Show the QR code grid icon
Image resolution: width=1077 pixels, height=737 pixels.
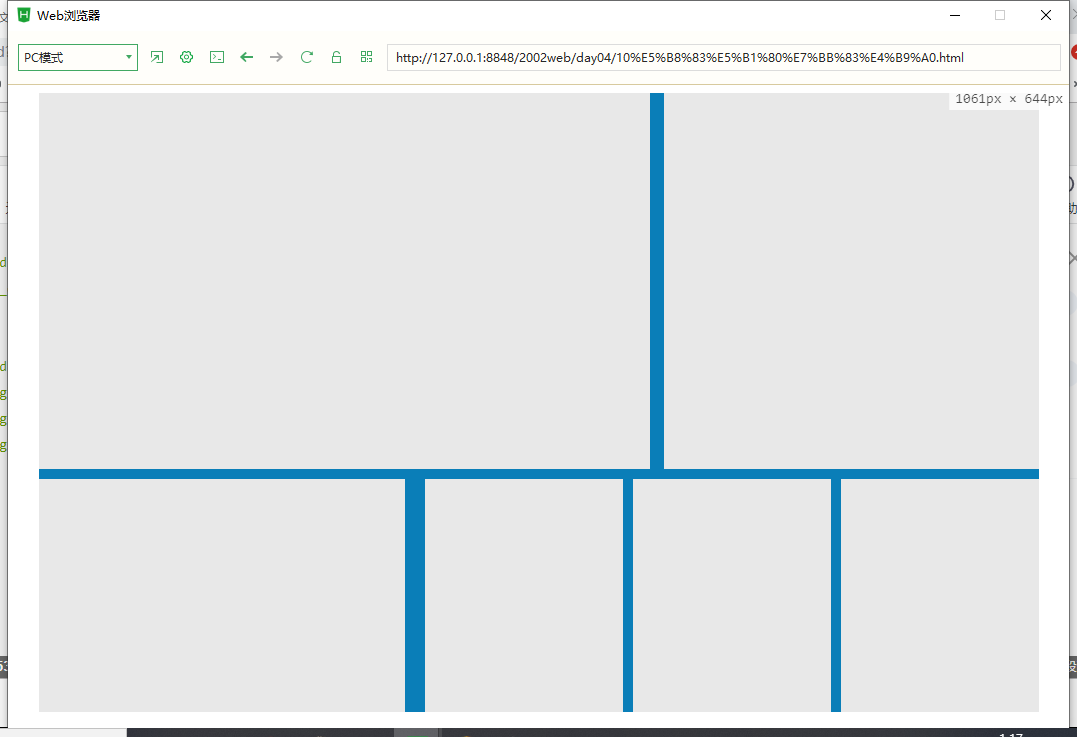(367, 57)
